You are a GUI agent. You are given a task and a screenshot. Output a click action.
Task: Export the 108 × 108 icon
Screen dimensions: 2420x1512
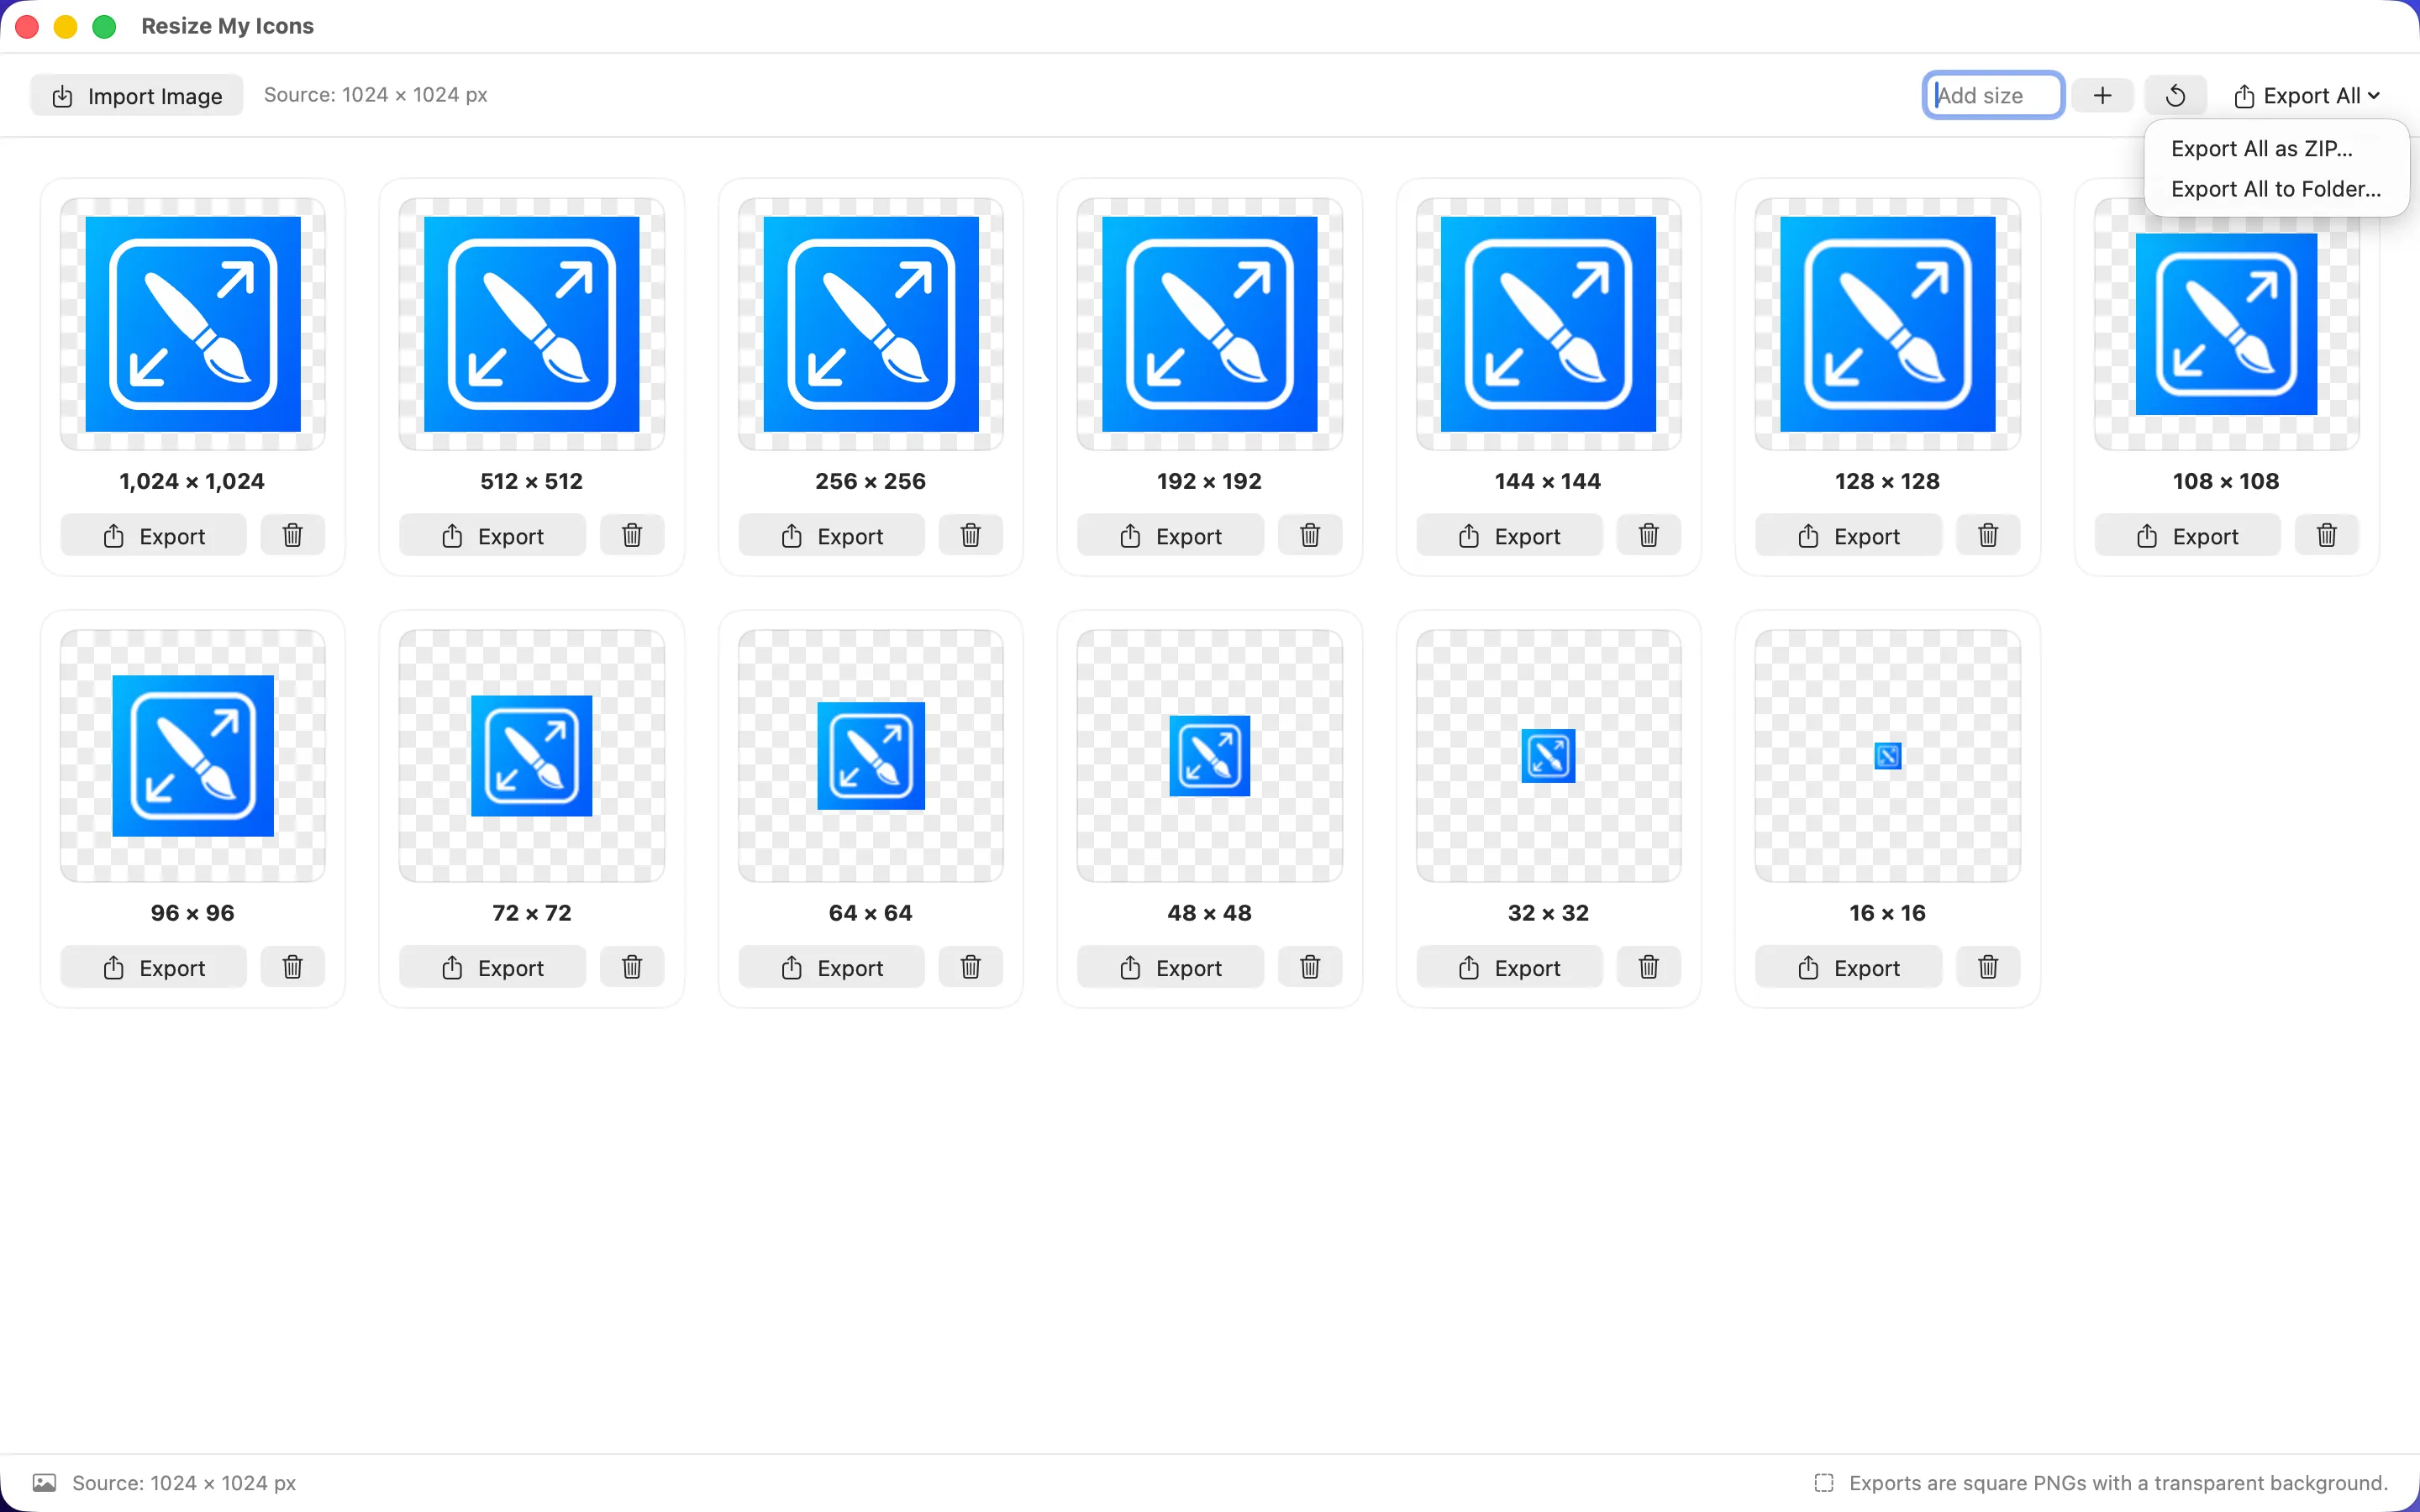point(2188,536)
